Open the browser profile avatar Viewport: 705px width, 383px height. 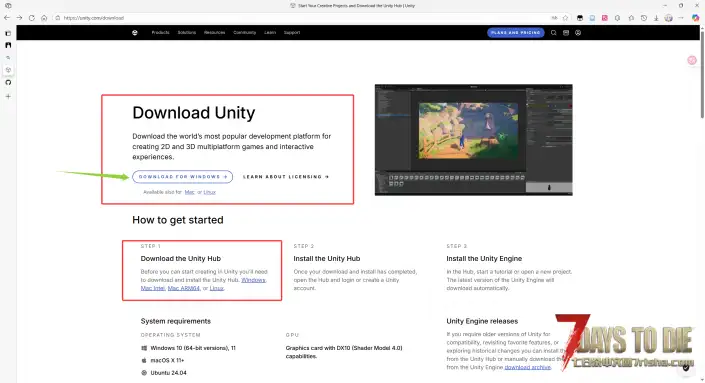tap(669, 18)
